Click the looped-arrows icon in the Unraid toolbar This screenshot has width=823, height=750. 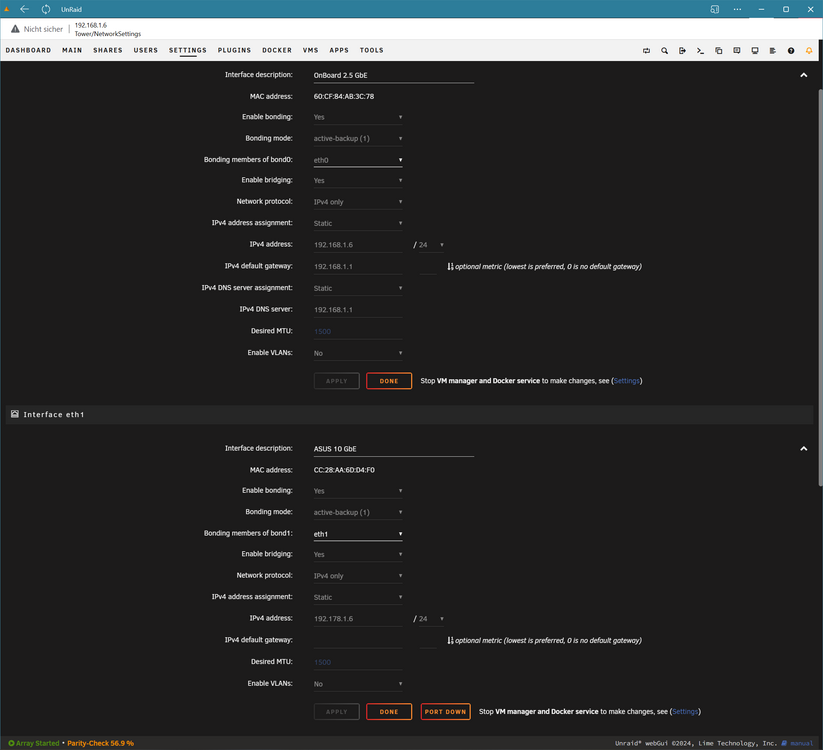coord(646,50)
